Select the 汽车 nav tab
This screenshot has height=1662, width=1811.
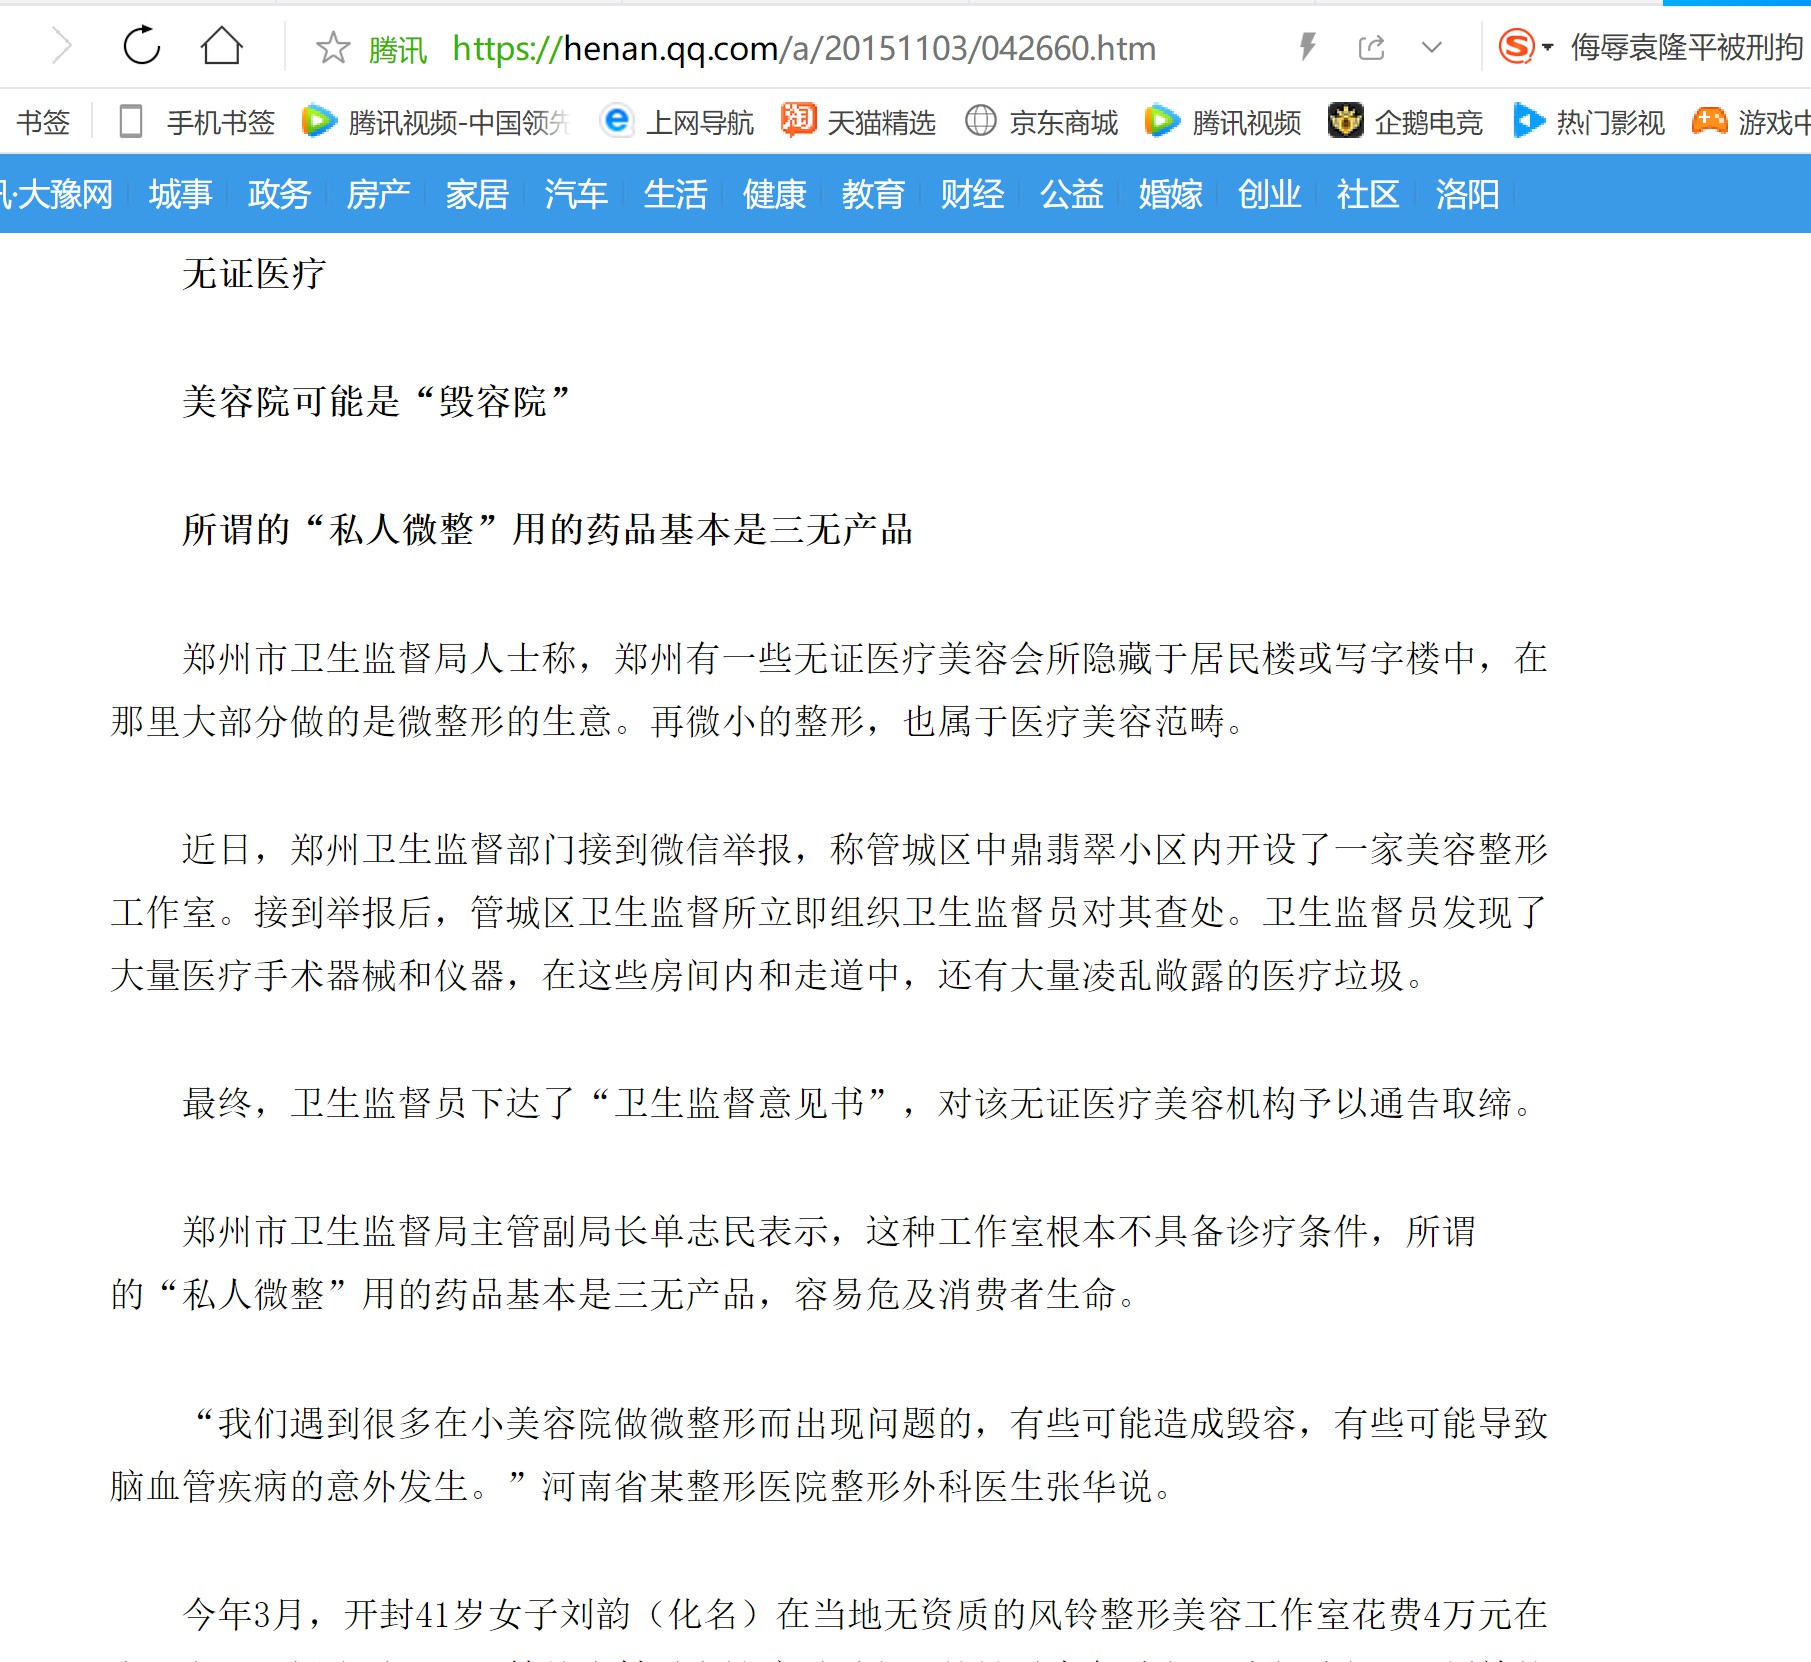click(576, 194)
